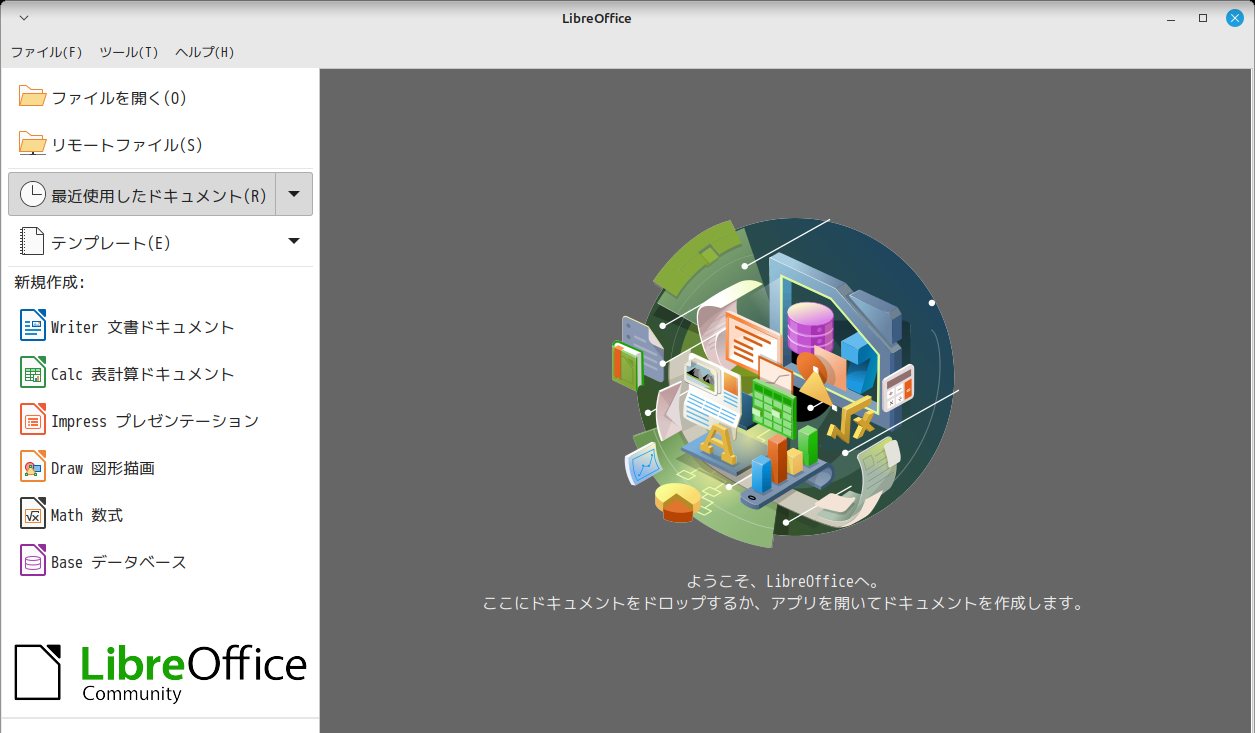This screenshot has height=733, width=1255.
Task: Minimize the LibreOffice window
Action: point(1171,18)
